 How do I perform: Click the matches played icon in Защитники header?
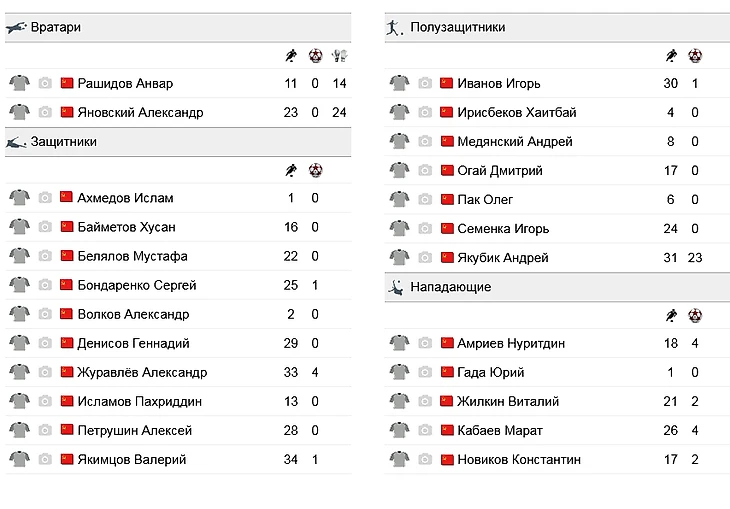(291, 171)
